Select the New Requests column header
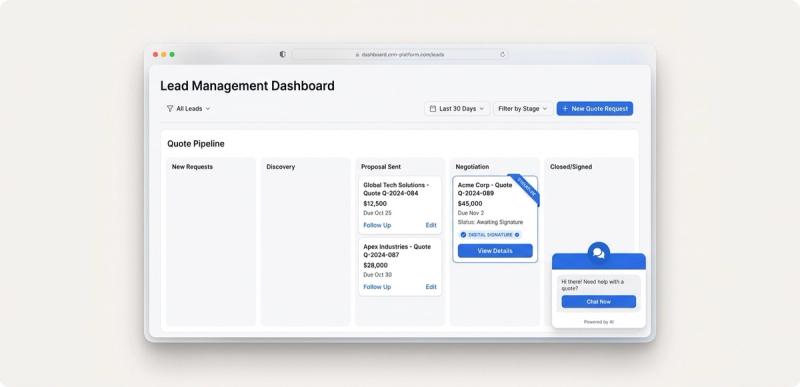 click(x=192, y=167)
